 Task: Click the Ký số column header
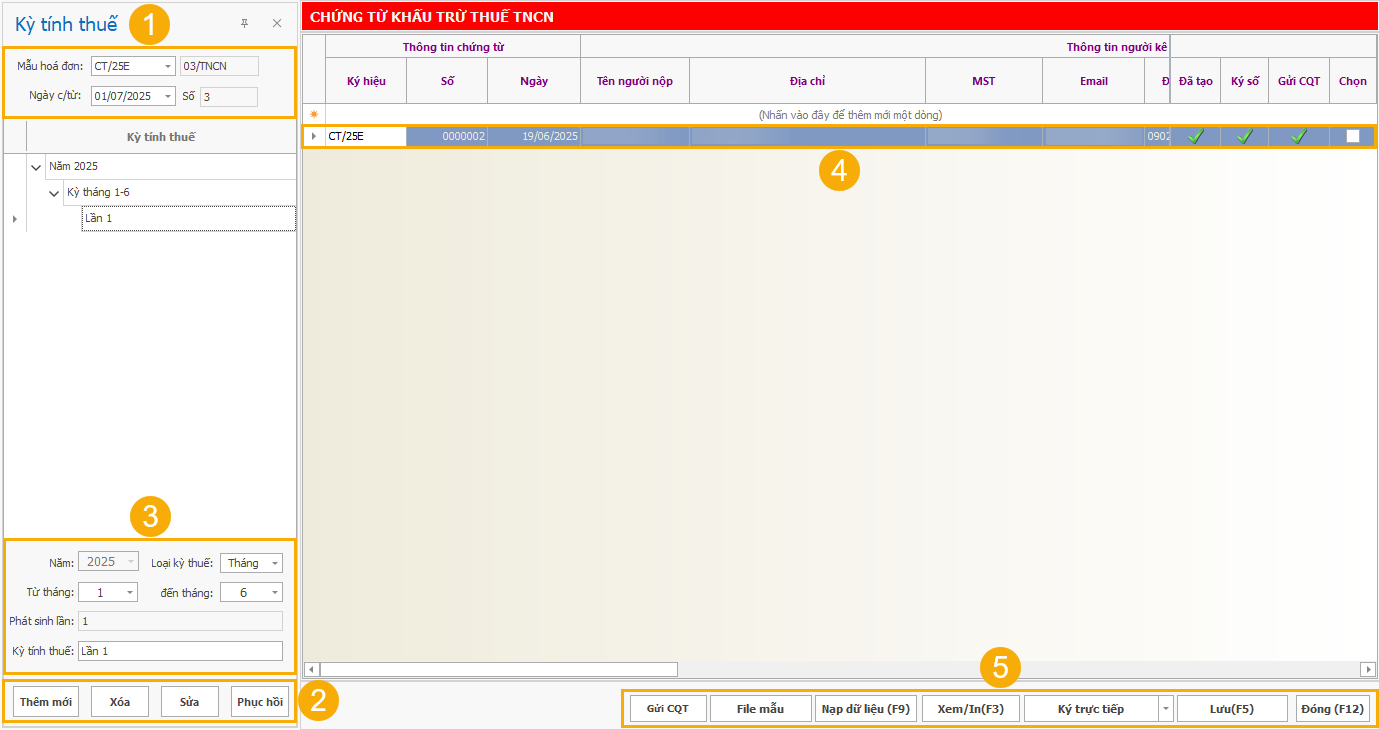pyautogui.click(x=1245, y=81)
